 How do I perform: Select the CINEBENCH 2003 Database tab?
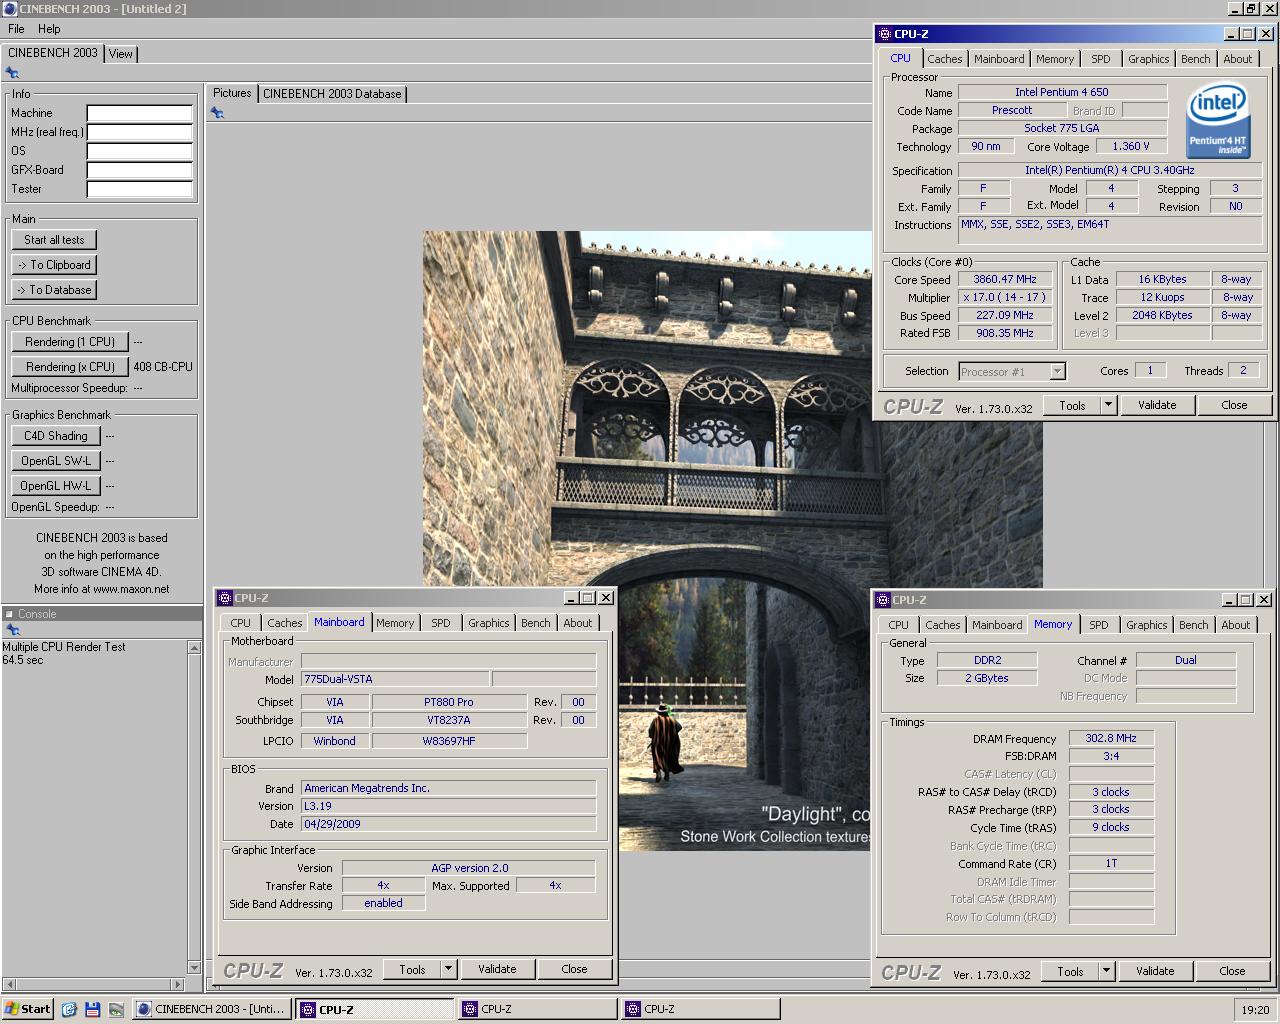pos(332,94)
